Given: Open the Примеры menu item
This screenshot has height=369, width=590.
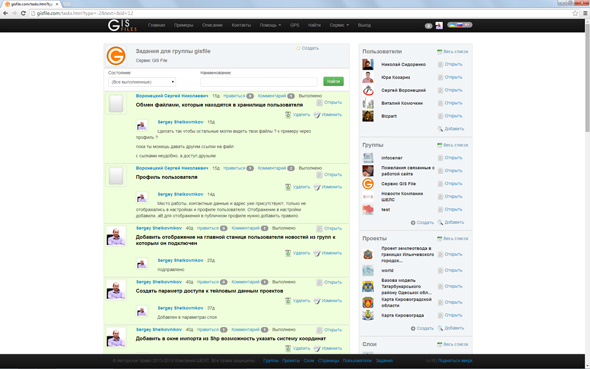Looking at the screenshot, I should 183,25.
